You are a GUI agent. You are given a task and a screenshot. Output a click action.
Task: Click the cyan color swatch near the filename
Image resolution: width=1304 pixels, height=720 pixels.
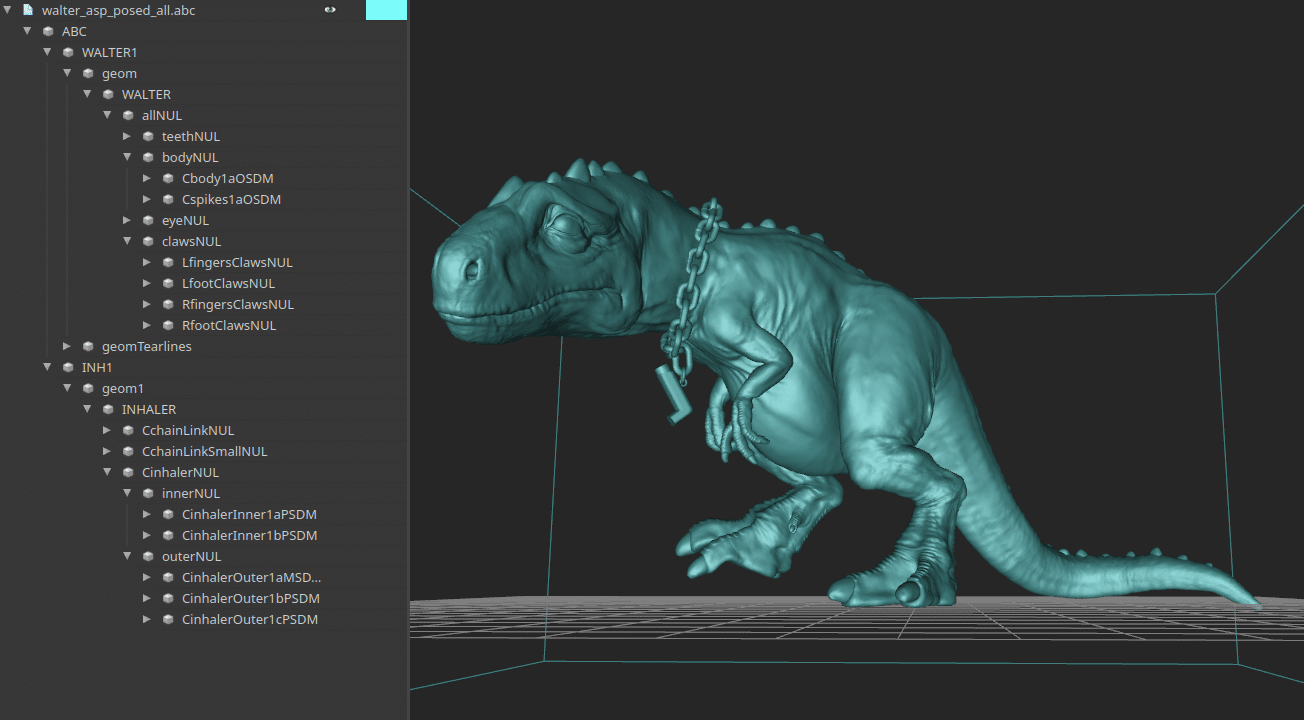pos(386,10)
